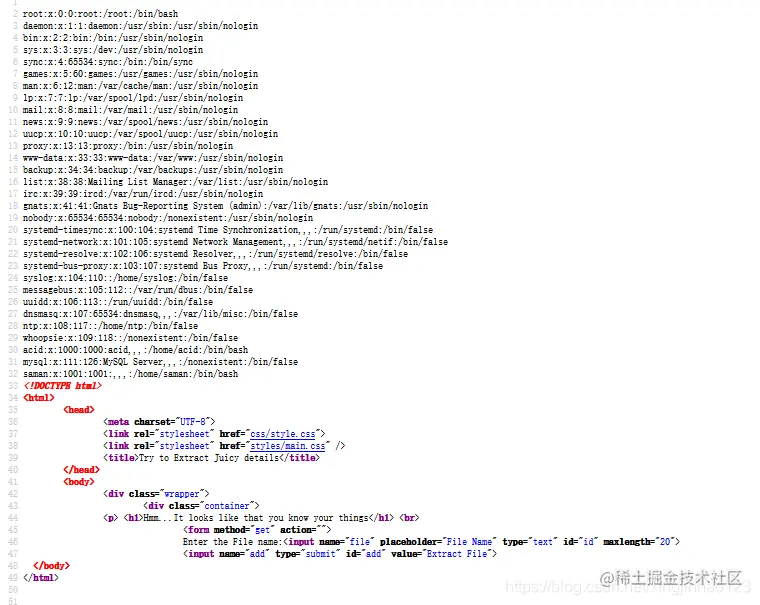The image size is (760, 605).
Task: Select the root:x:0:0 passwd line
Action: pyautogui.click(x=100, y=14)
